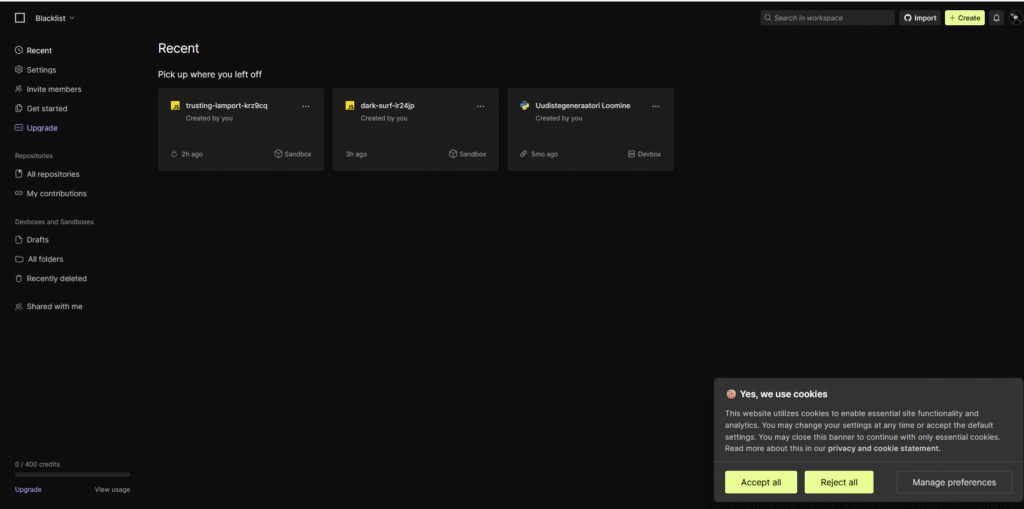Open more options for dark-surf-lr24jp

pos(481,105)
